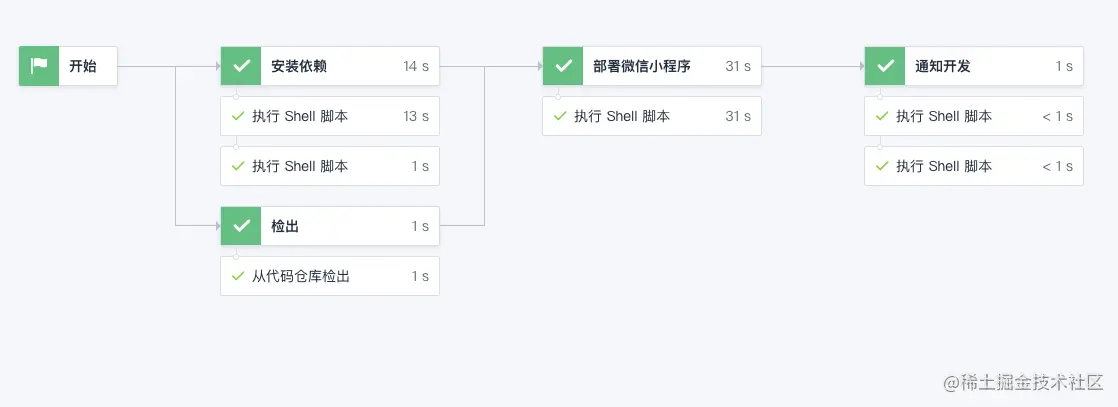The width and height of the screenshot is (1118, 407).
Task: Open 执行 Shell 脚本 step lasting 13 s
Action: pos(300,116)
